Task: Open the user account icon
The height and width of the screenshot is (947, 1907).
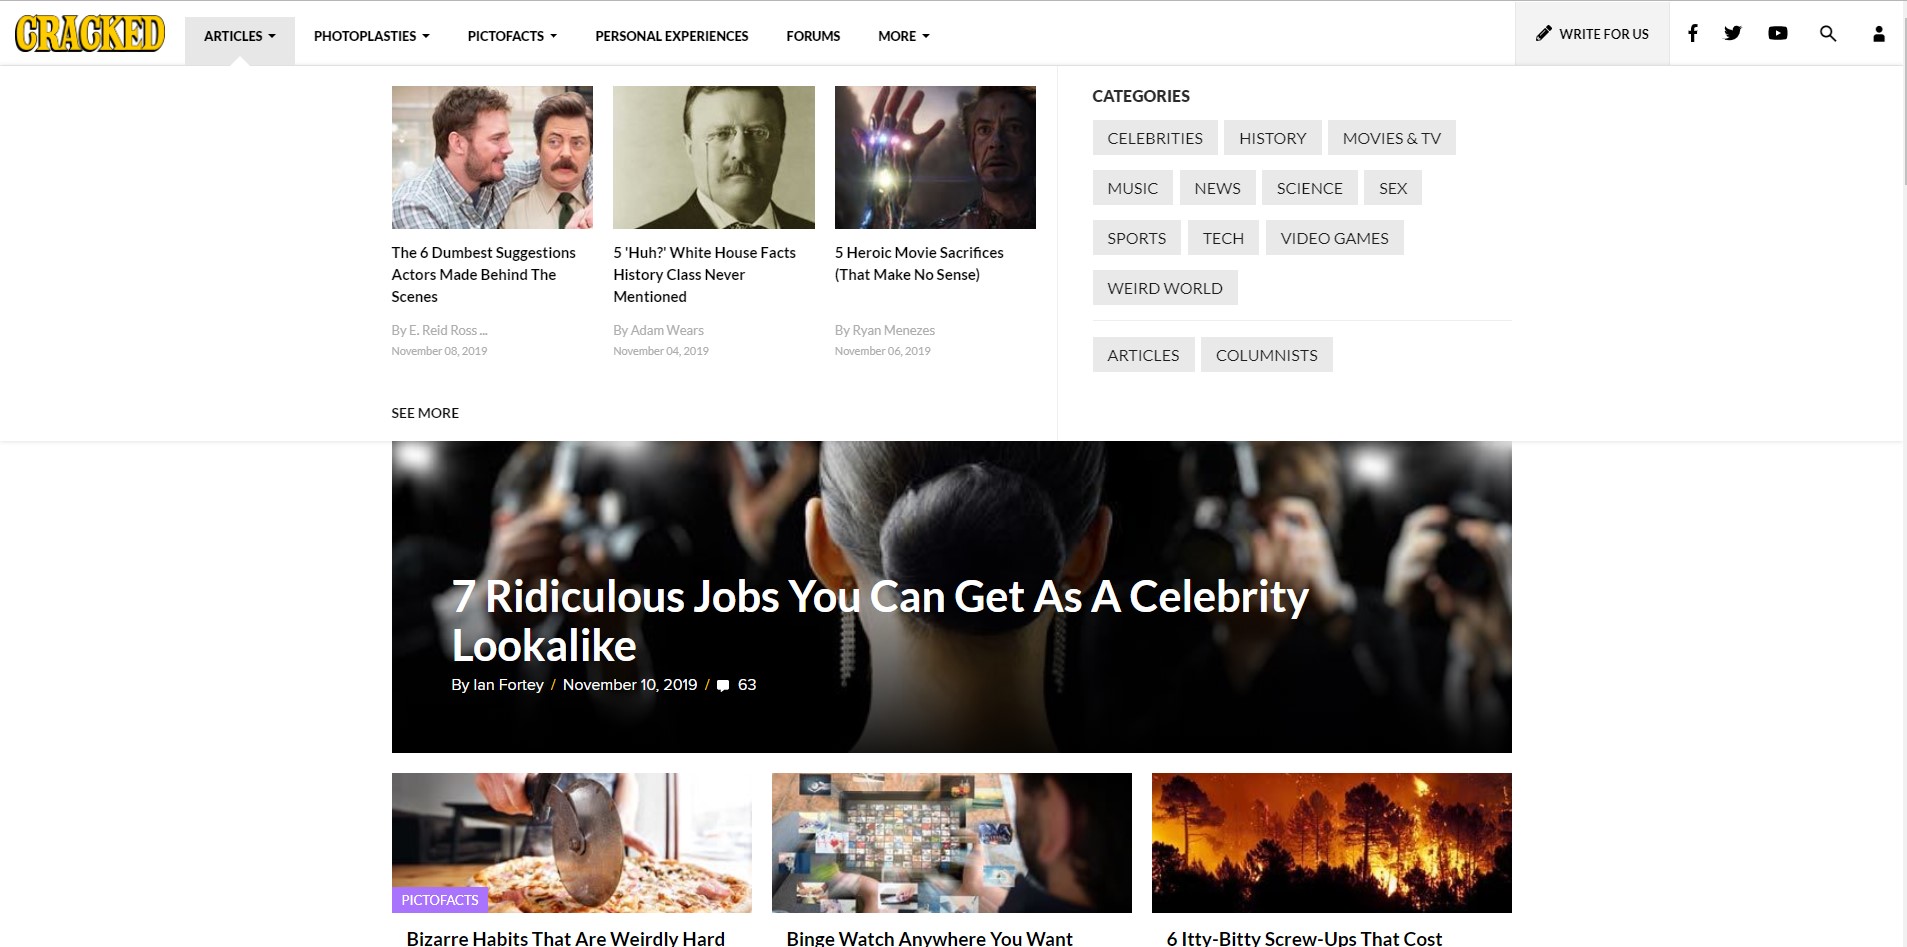Action: [x=1878, y=34]
